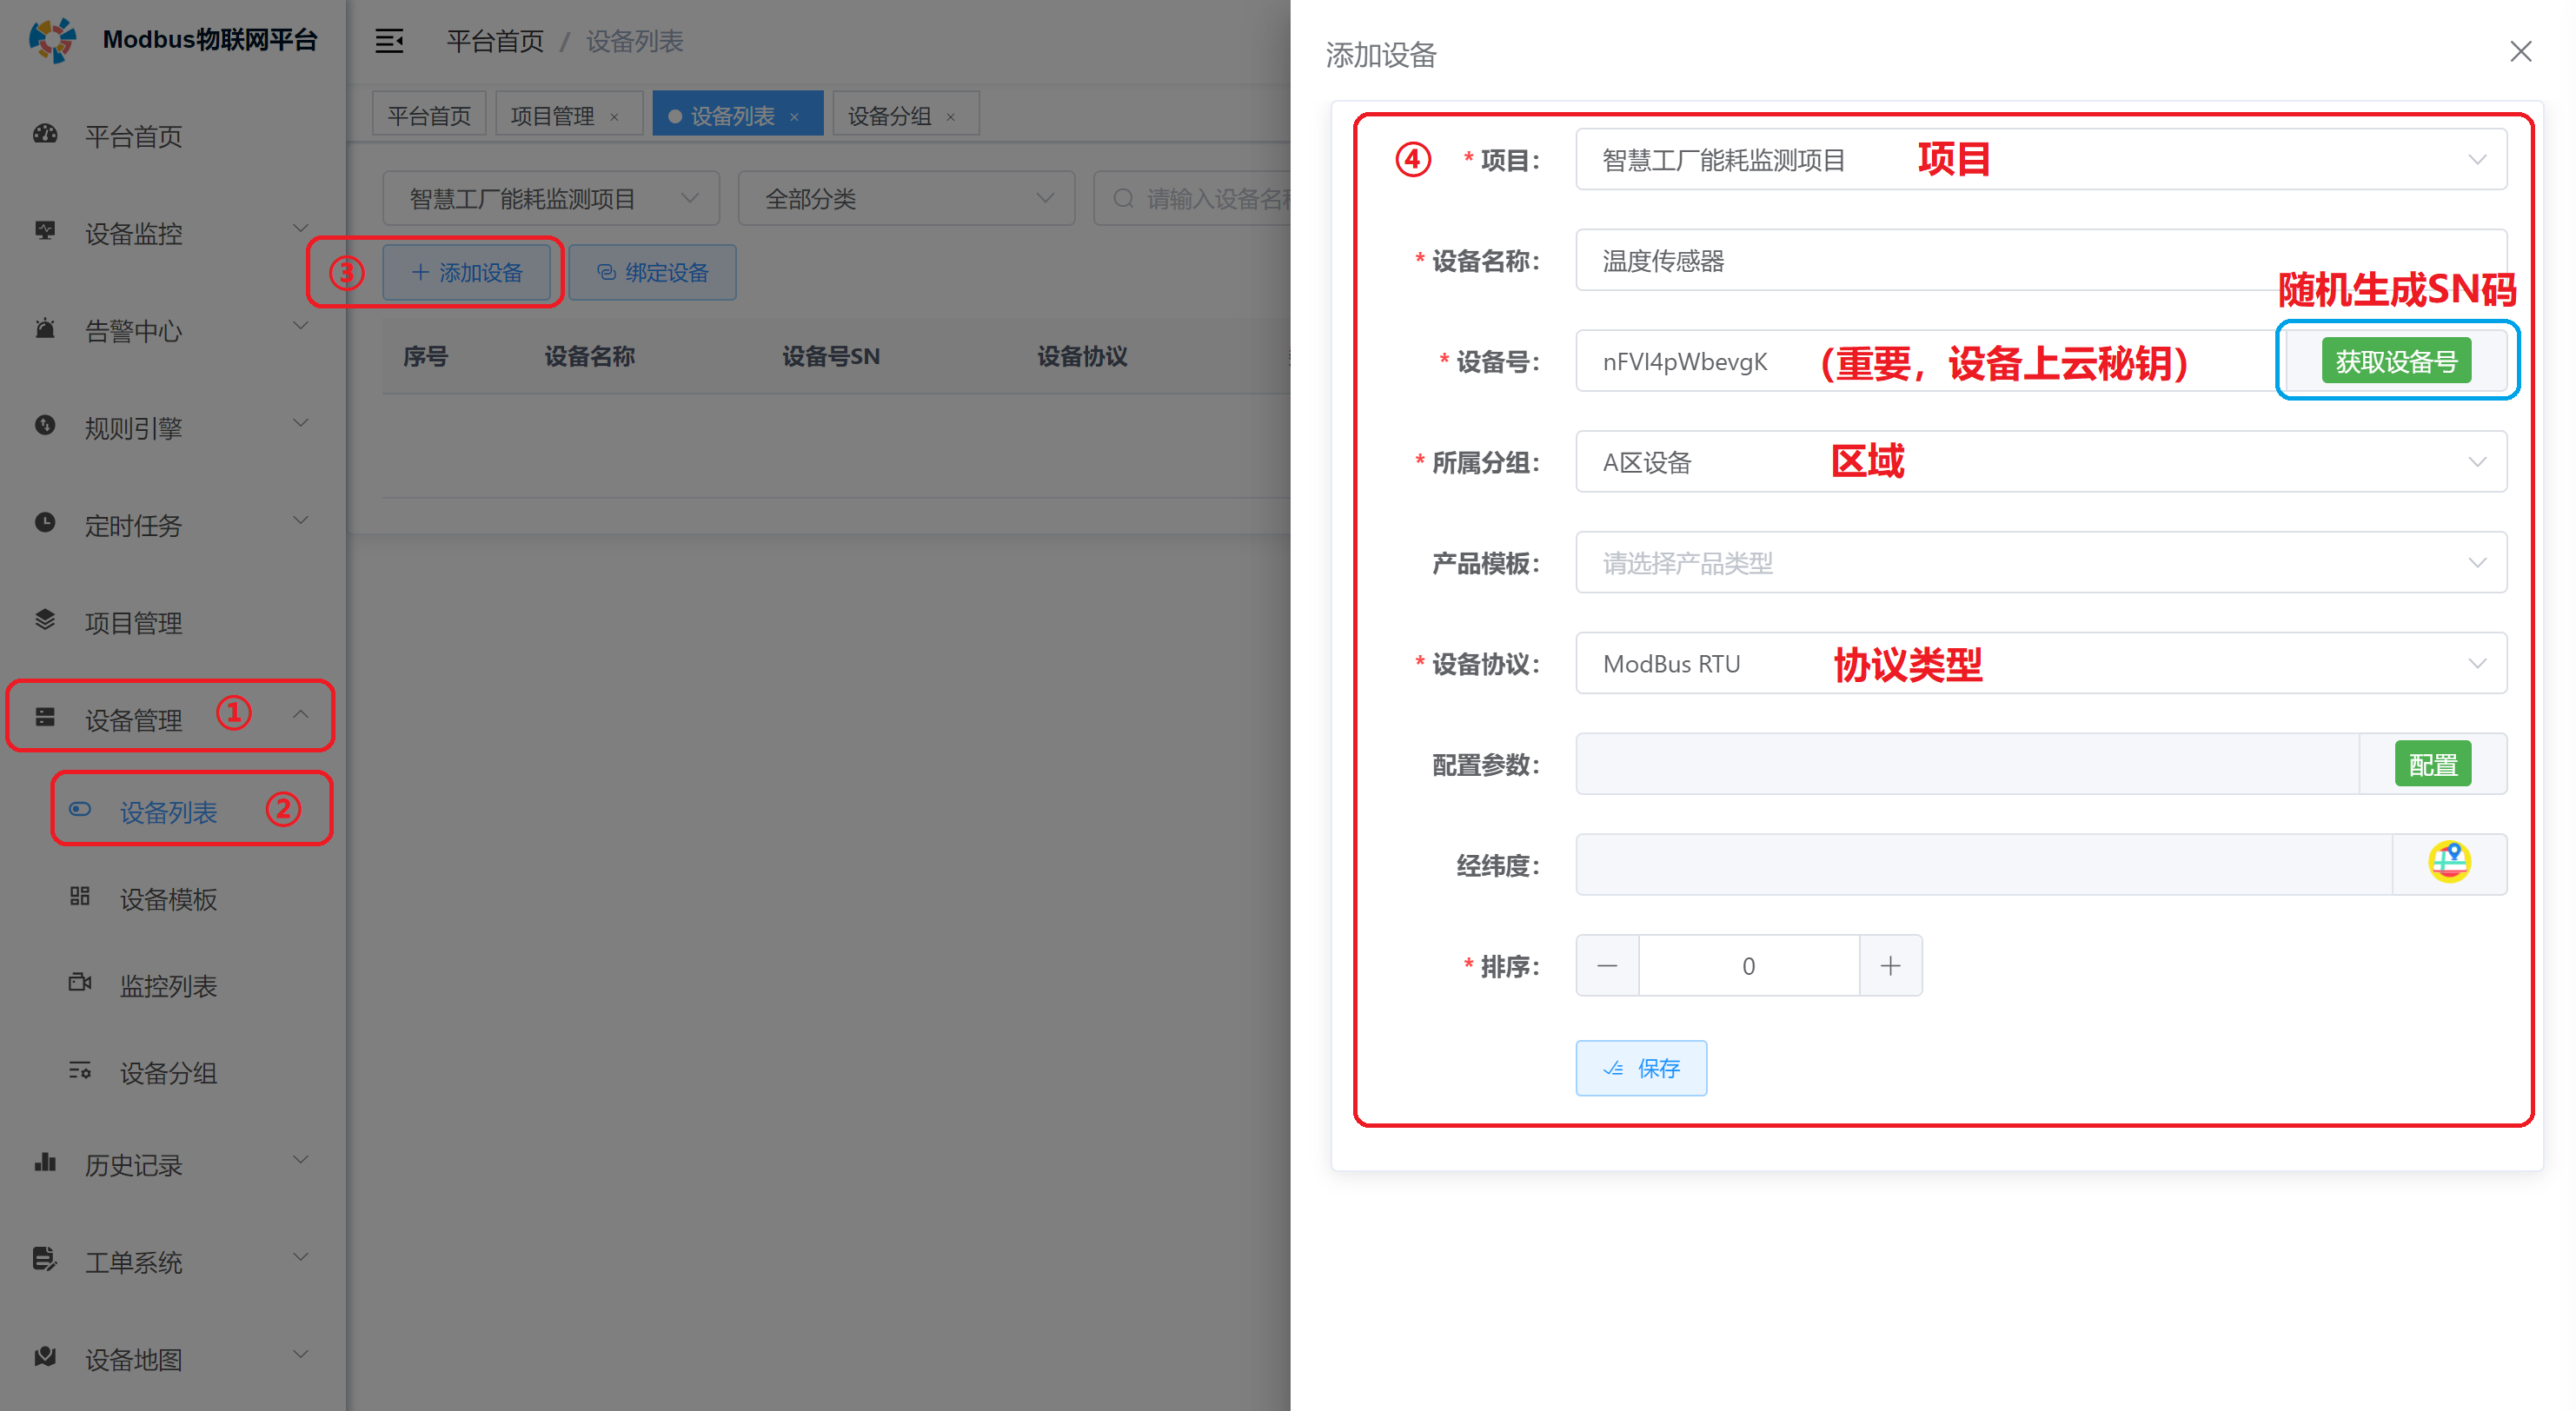The height and width of the screenshot is (1411, 2576).
Task: Click the 经纬度 input field
Action: click(1984, 864)
